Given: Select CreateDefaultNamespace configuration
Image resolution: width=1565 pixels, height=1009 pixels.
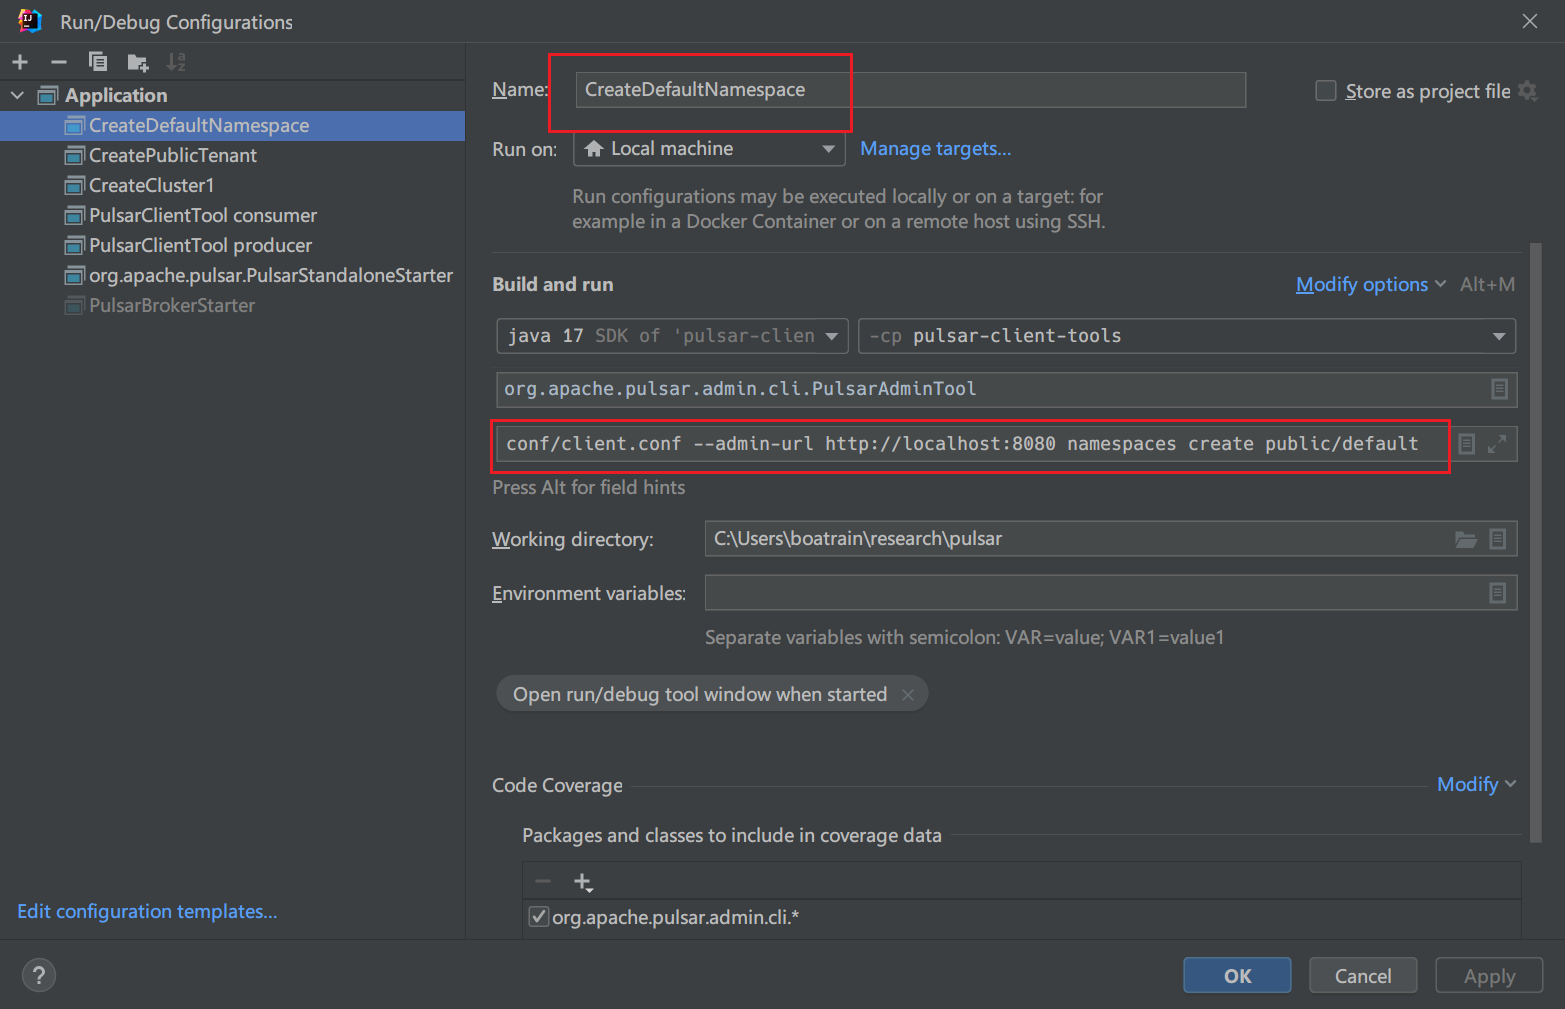Looking at the screenshot, I should 232,125.
